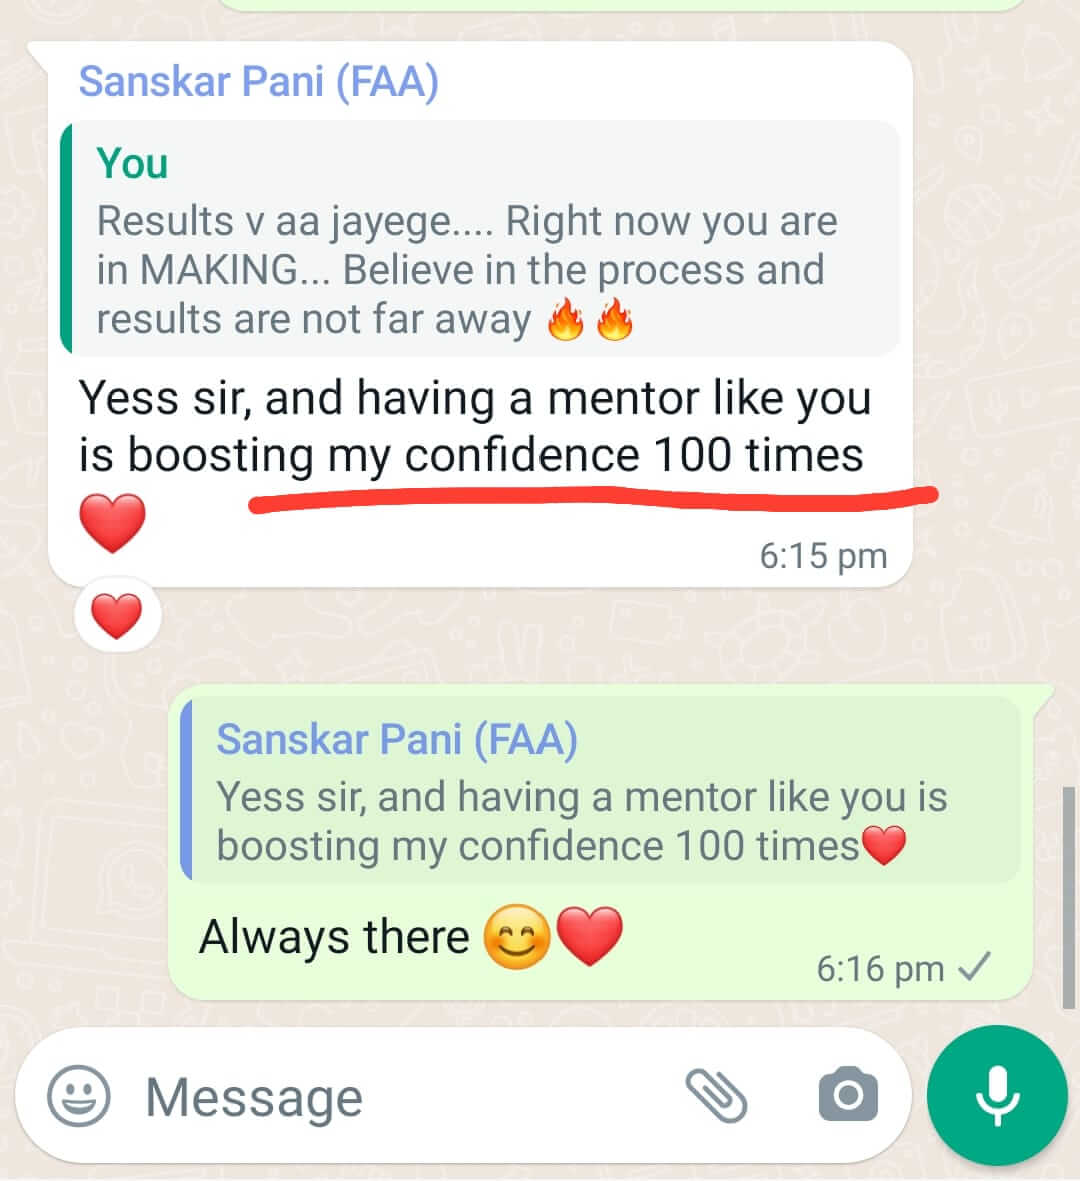
Task: Click the red heart emoji after 100 times
Action: click(112, 523)
